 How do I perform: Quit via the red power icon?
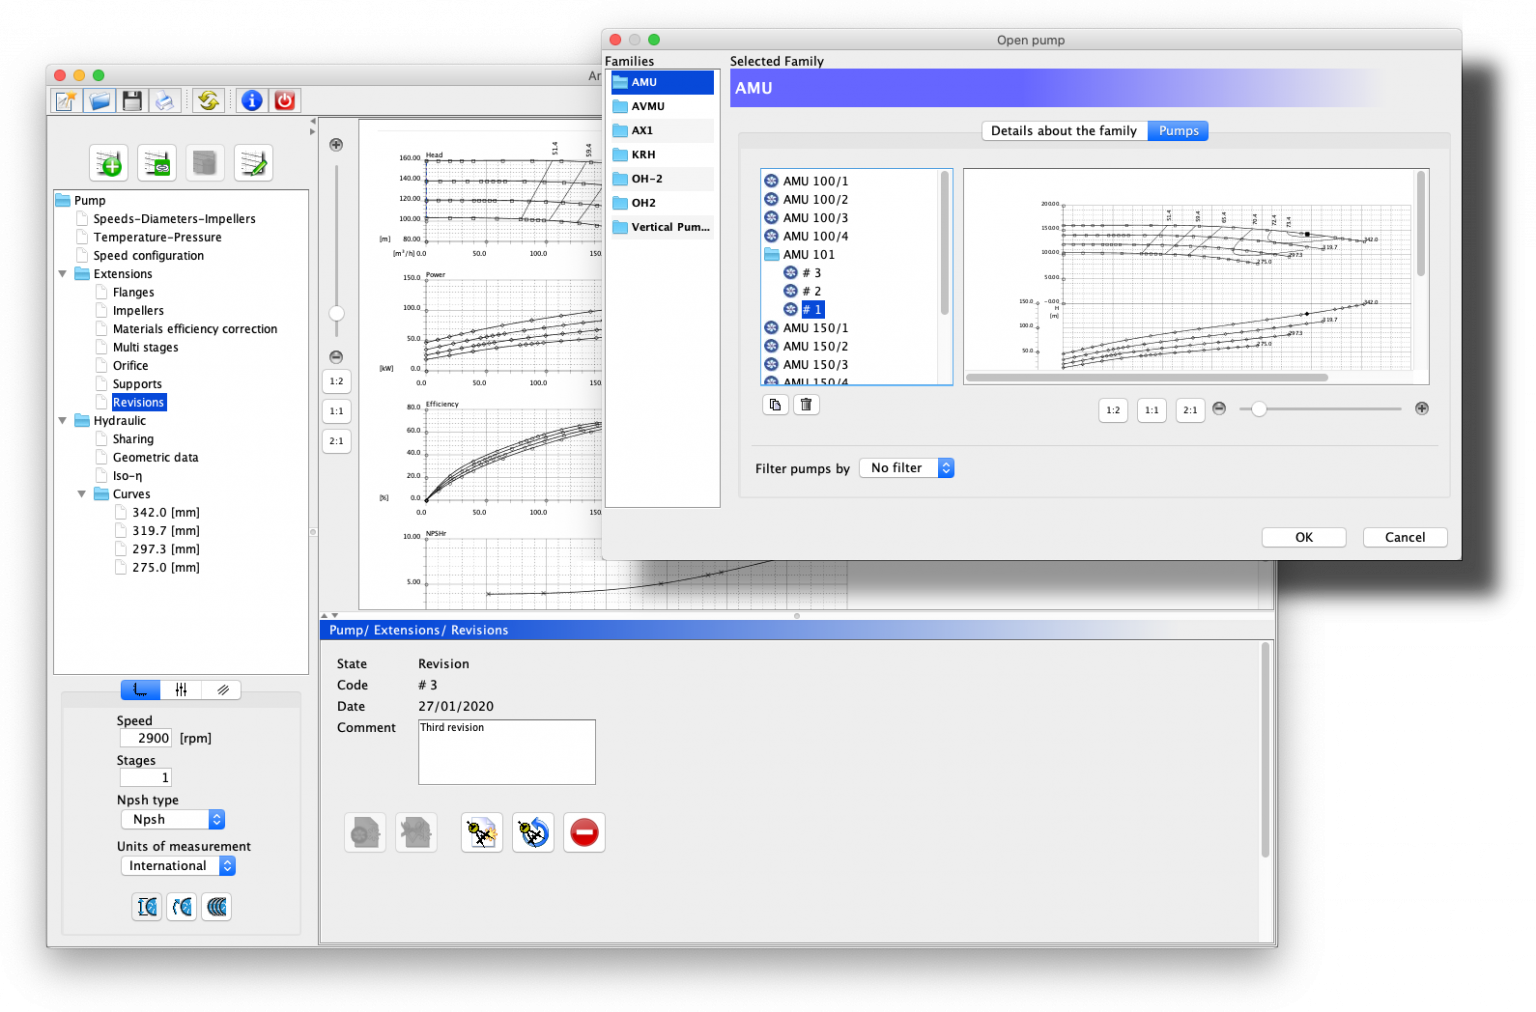pyautogui.click(x=284, y=100)
